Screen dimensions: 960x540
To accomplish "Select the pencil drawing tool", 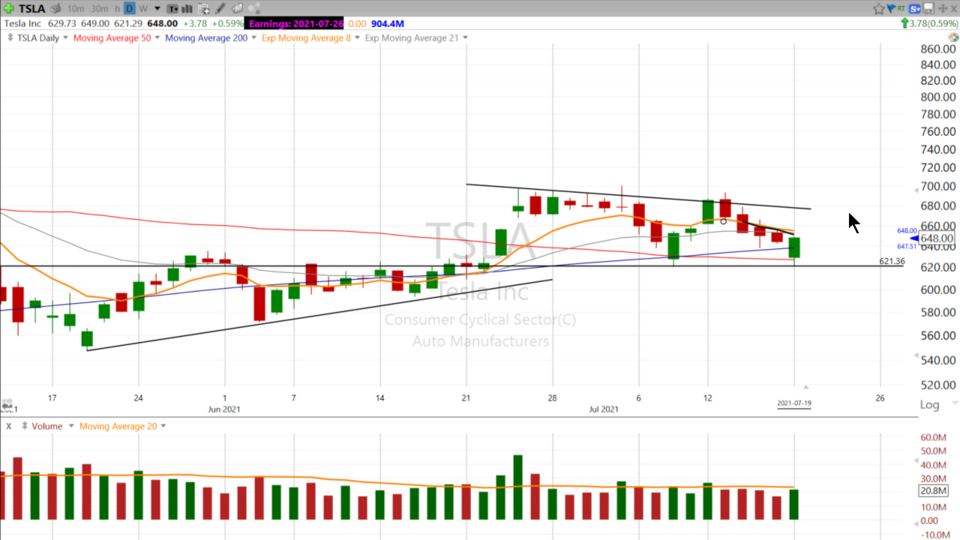I will click(x=220, y=8).
